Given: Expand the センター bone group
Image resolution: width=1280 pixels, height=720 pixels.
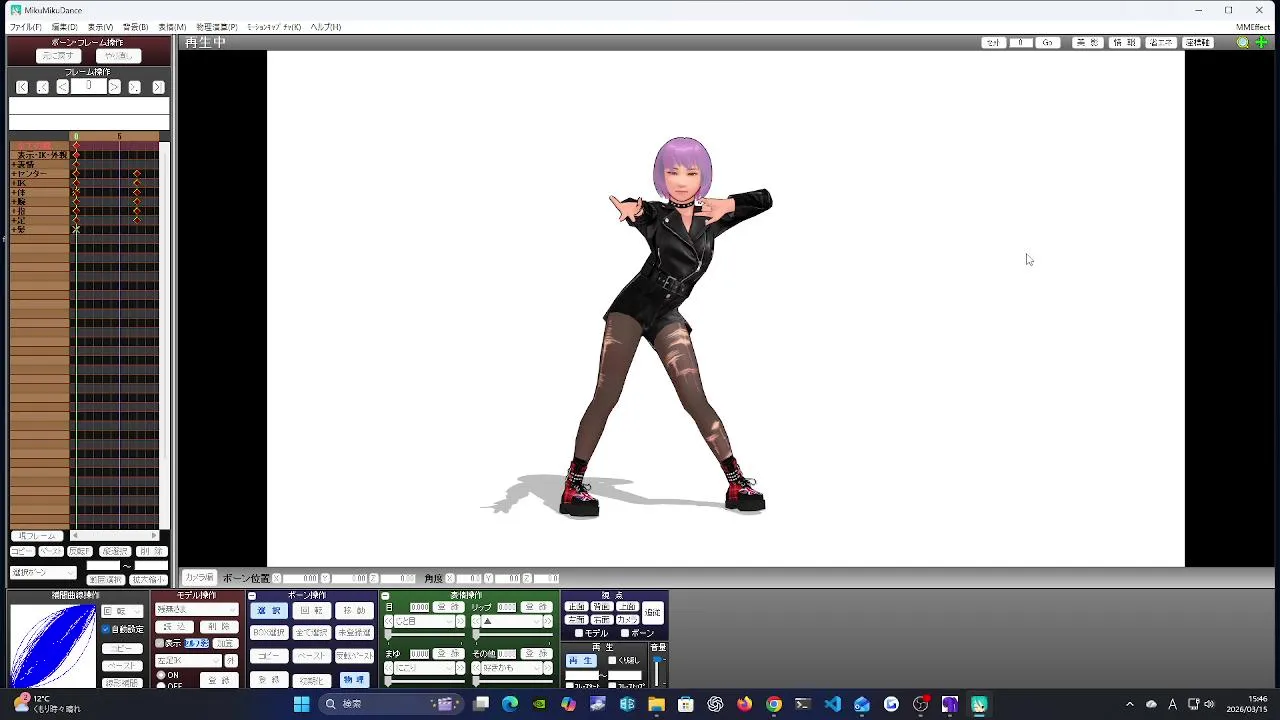Looking at the screenshot, I should 12,174.
